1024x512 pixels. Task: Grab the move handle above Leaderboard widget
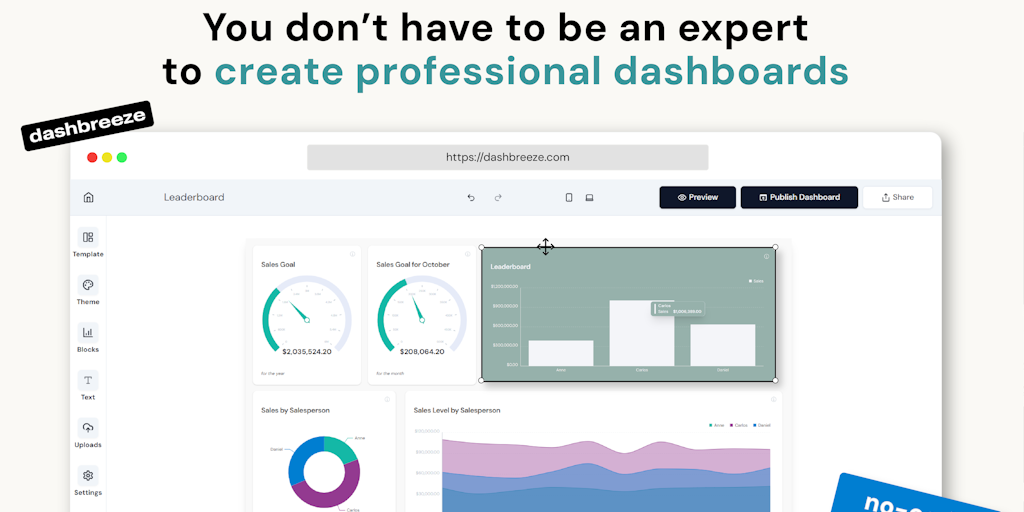(x=545, y=247)
